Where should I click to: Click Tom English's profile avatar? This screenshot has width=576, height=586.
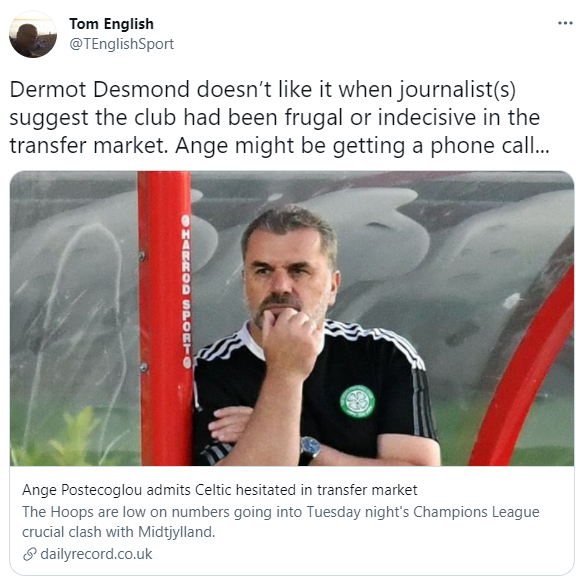[x=33, y=34]
